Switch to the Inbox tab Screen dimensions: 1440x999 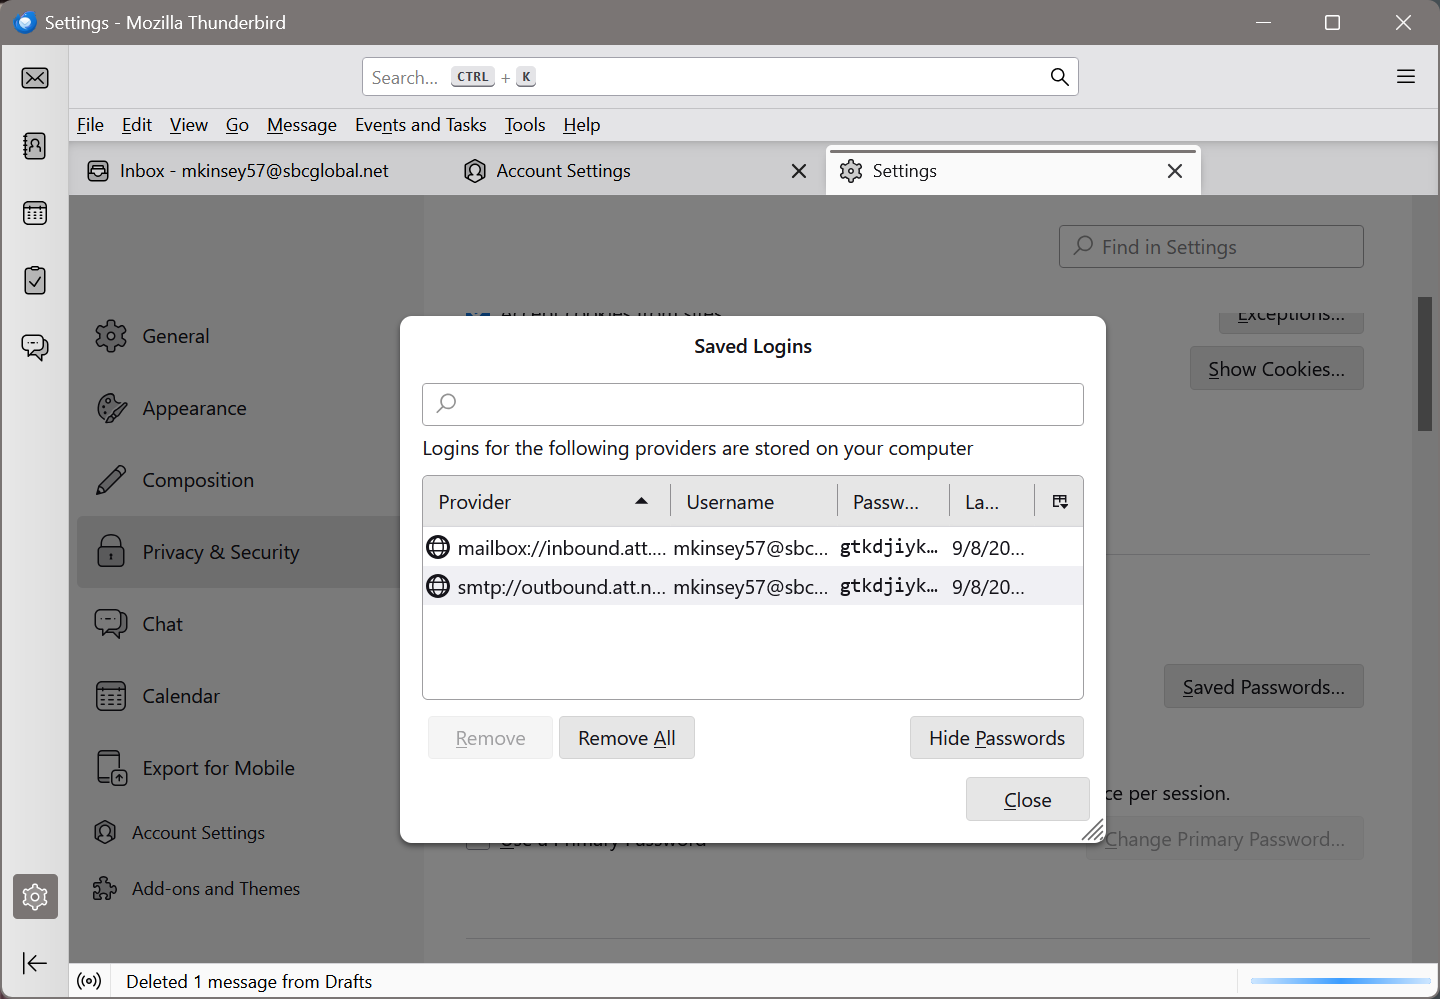click(256, 171)
